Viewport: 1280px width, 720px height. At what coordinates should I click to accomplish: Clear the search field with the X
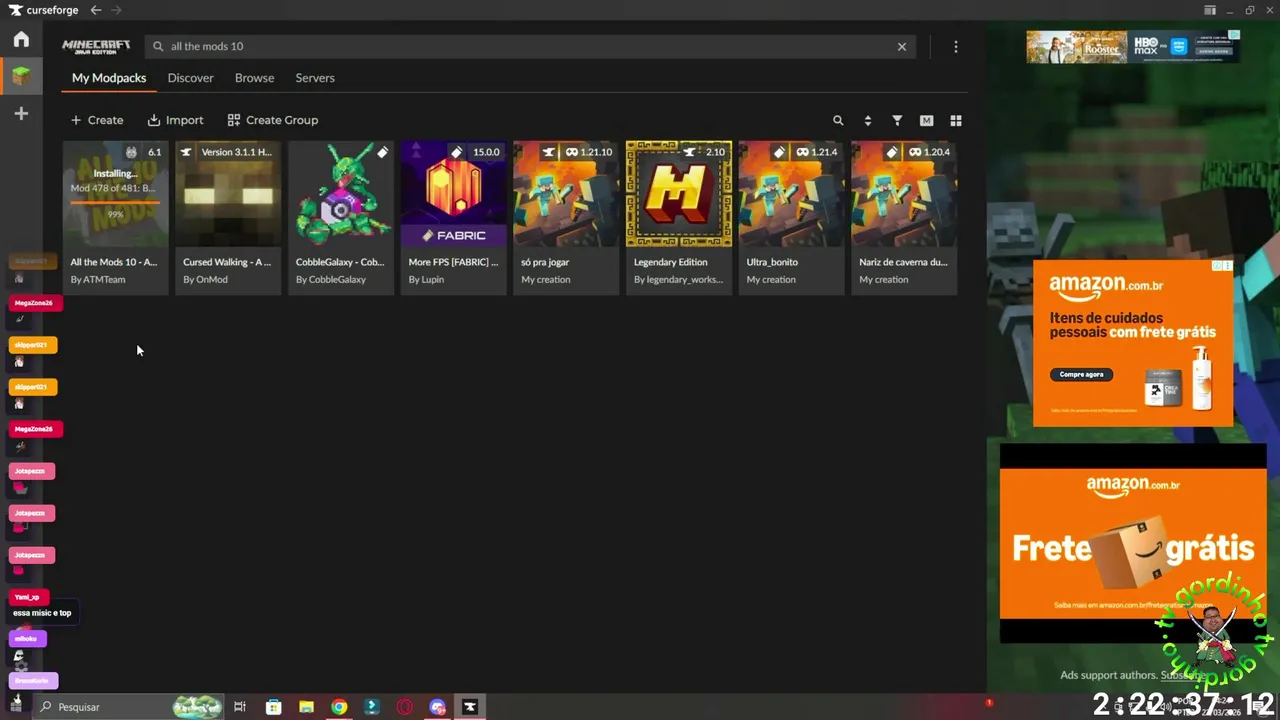point(902,46)
